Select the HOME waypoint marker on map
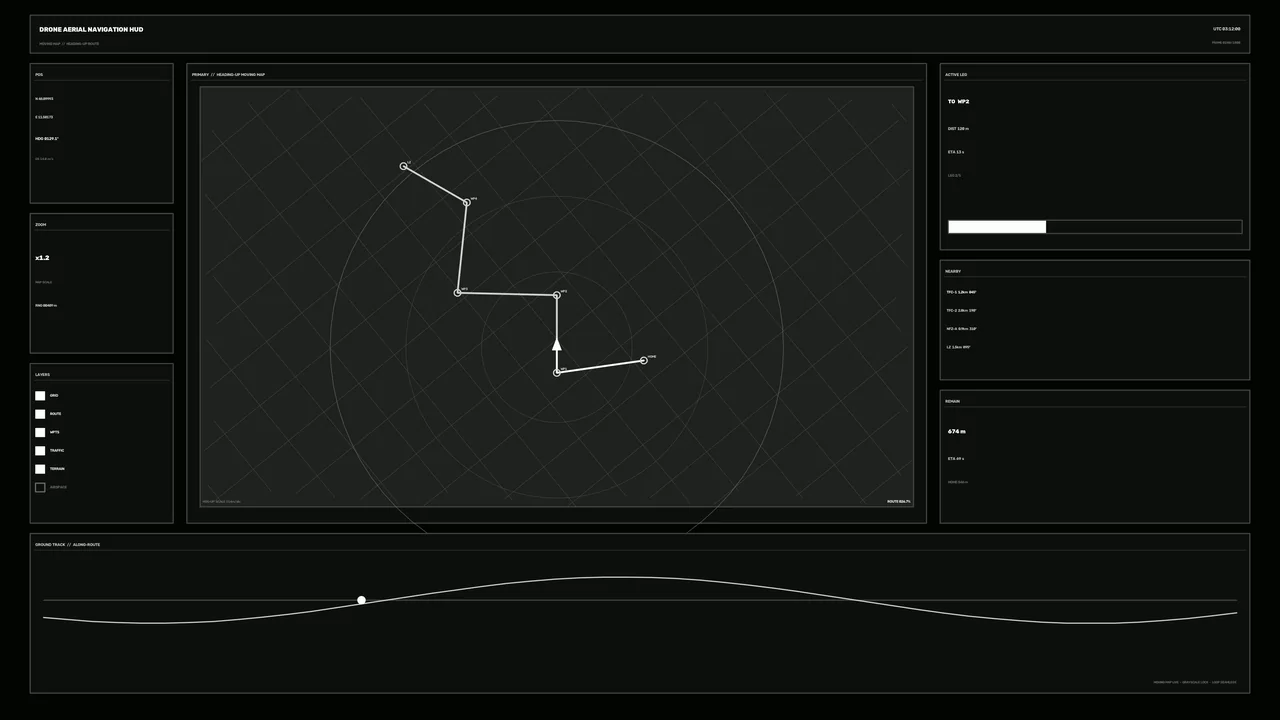 644,360
